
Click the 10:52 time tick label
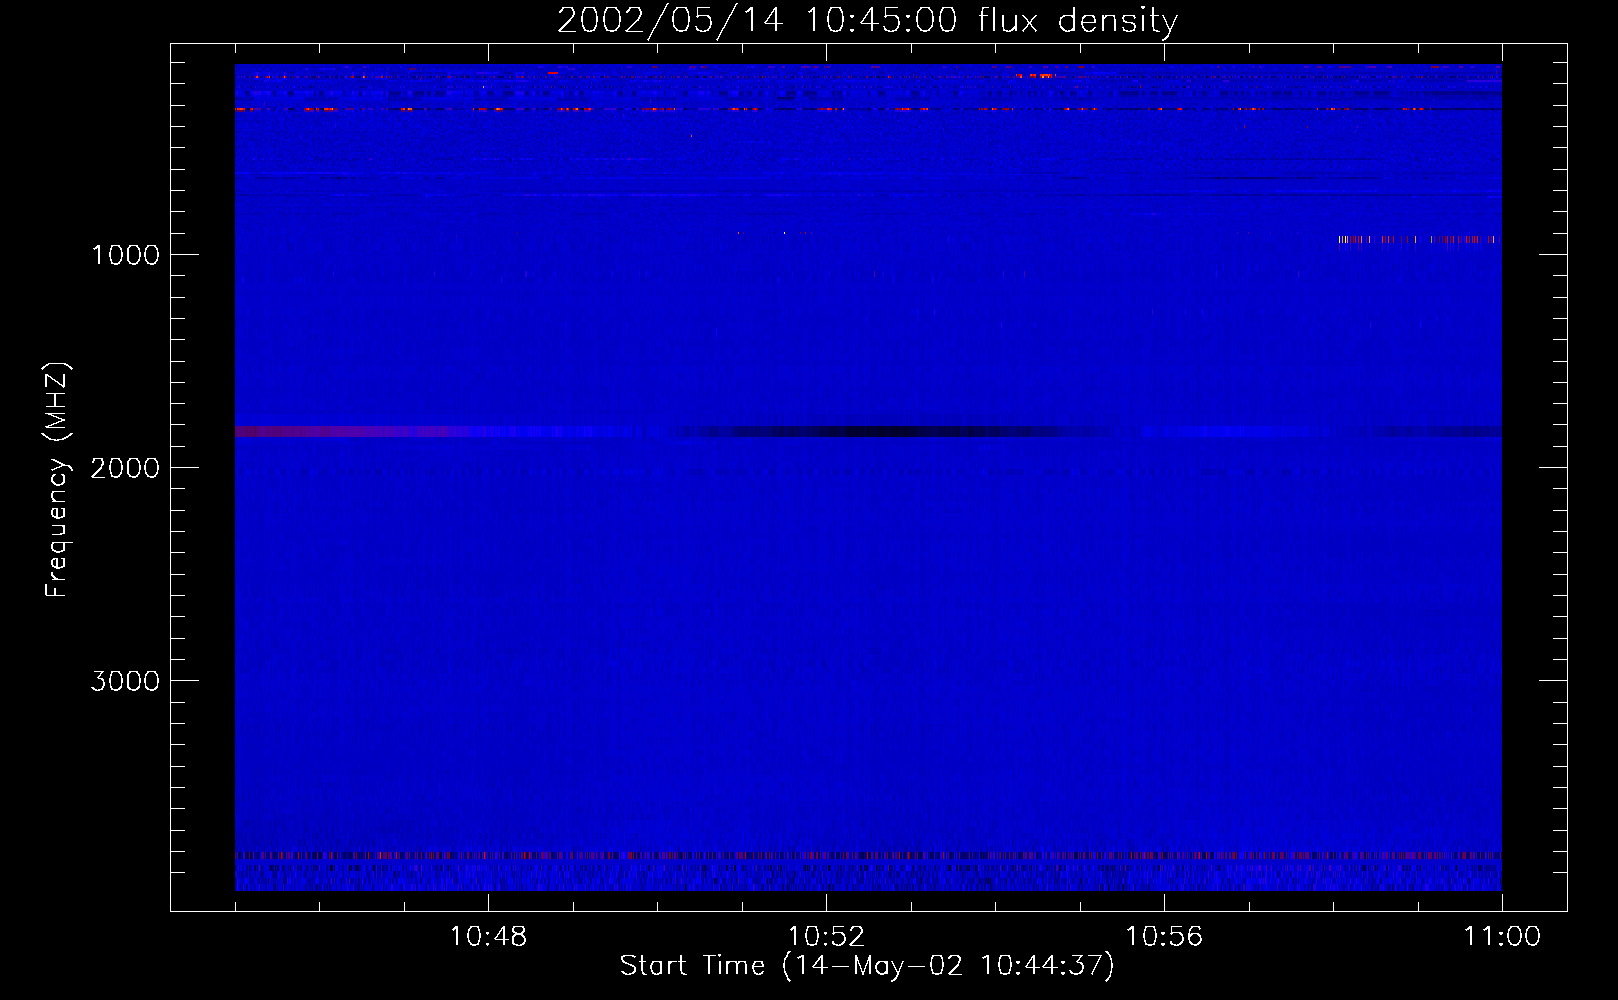[x=826, y=937]
